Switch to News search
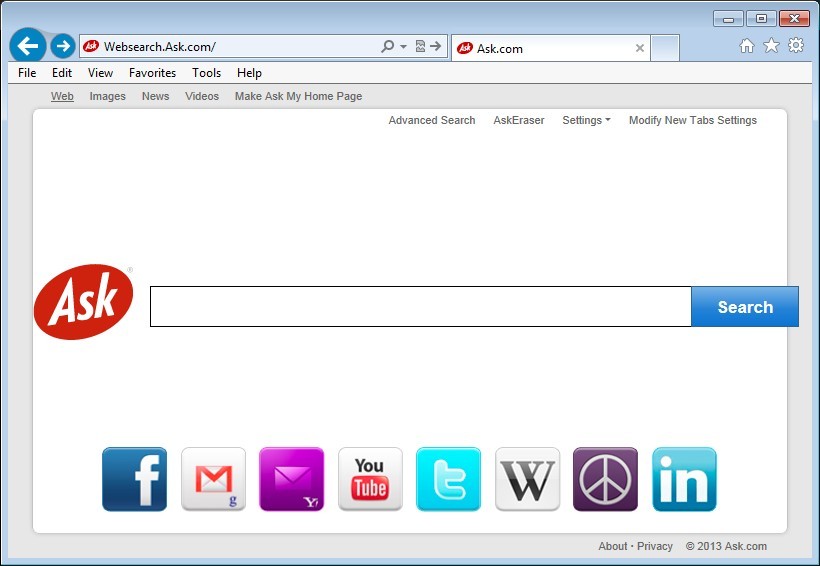The height and width of the screenshot is (566, 820). point(155,96)
